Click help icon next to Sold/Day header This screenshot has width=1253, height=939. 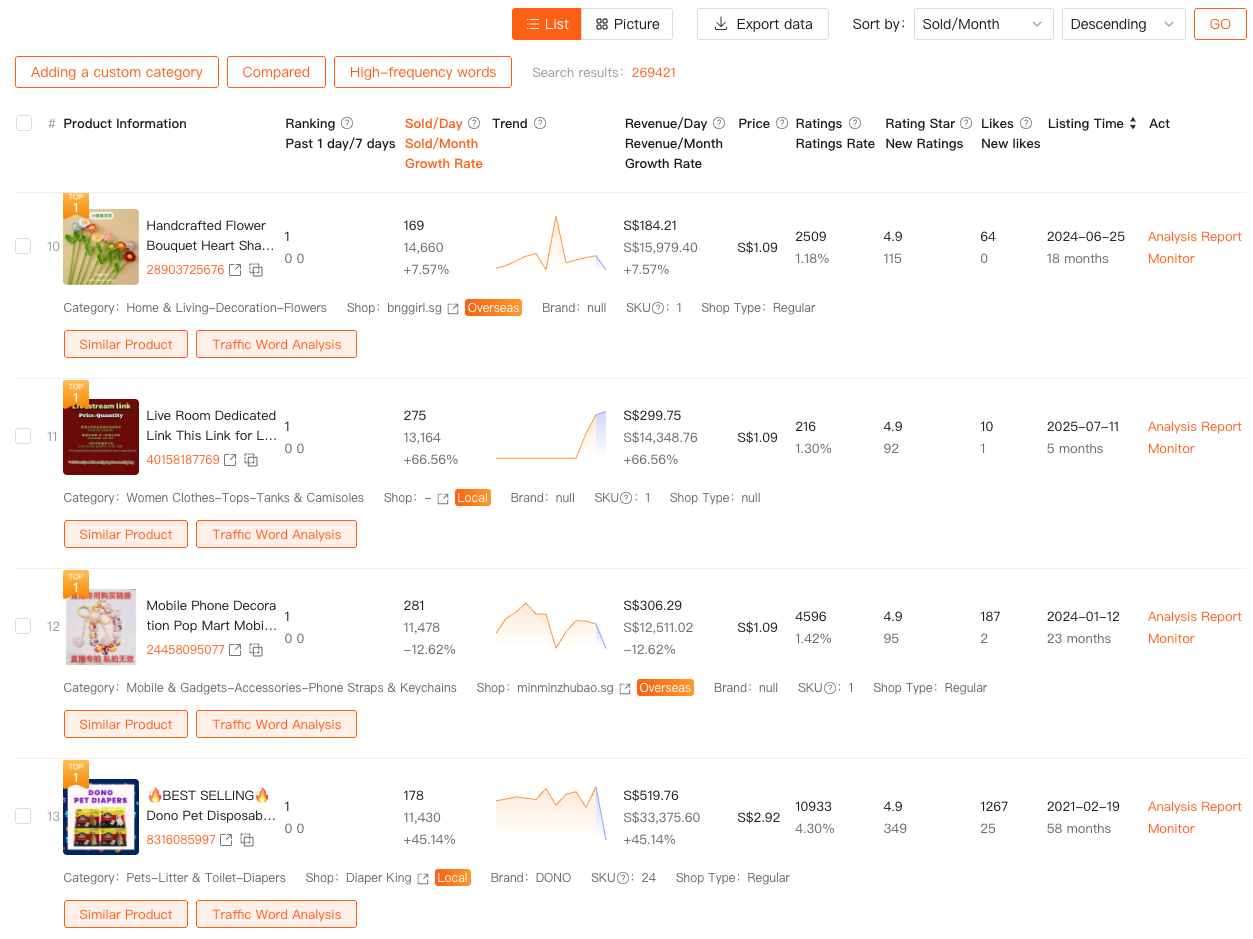point(474,124)
